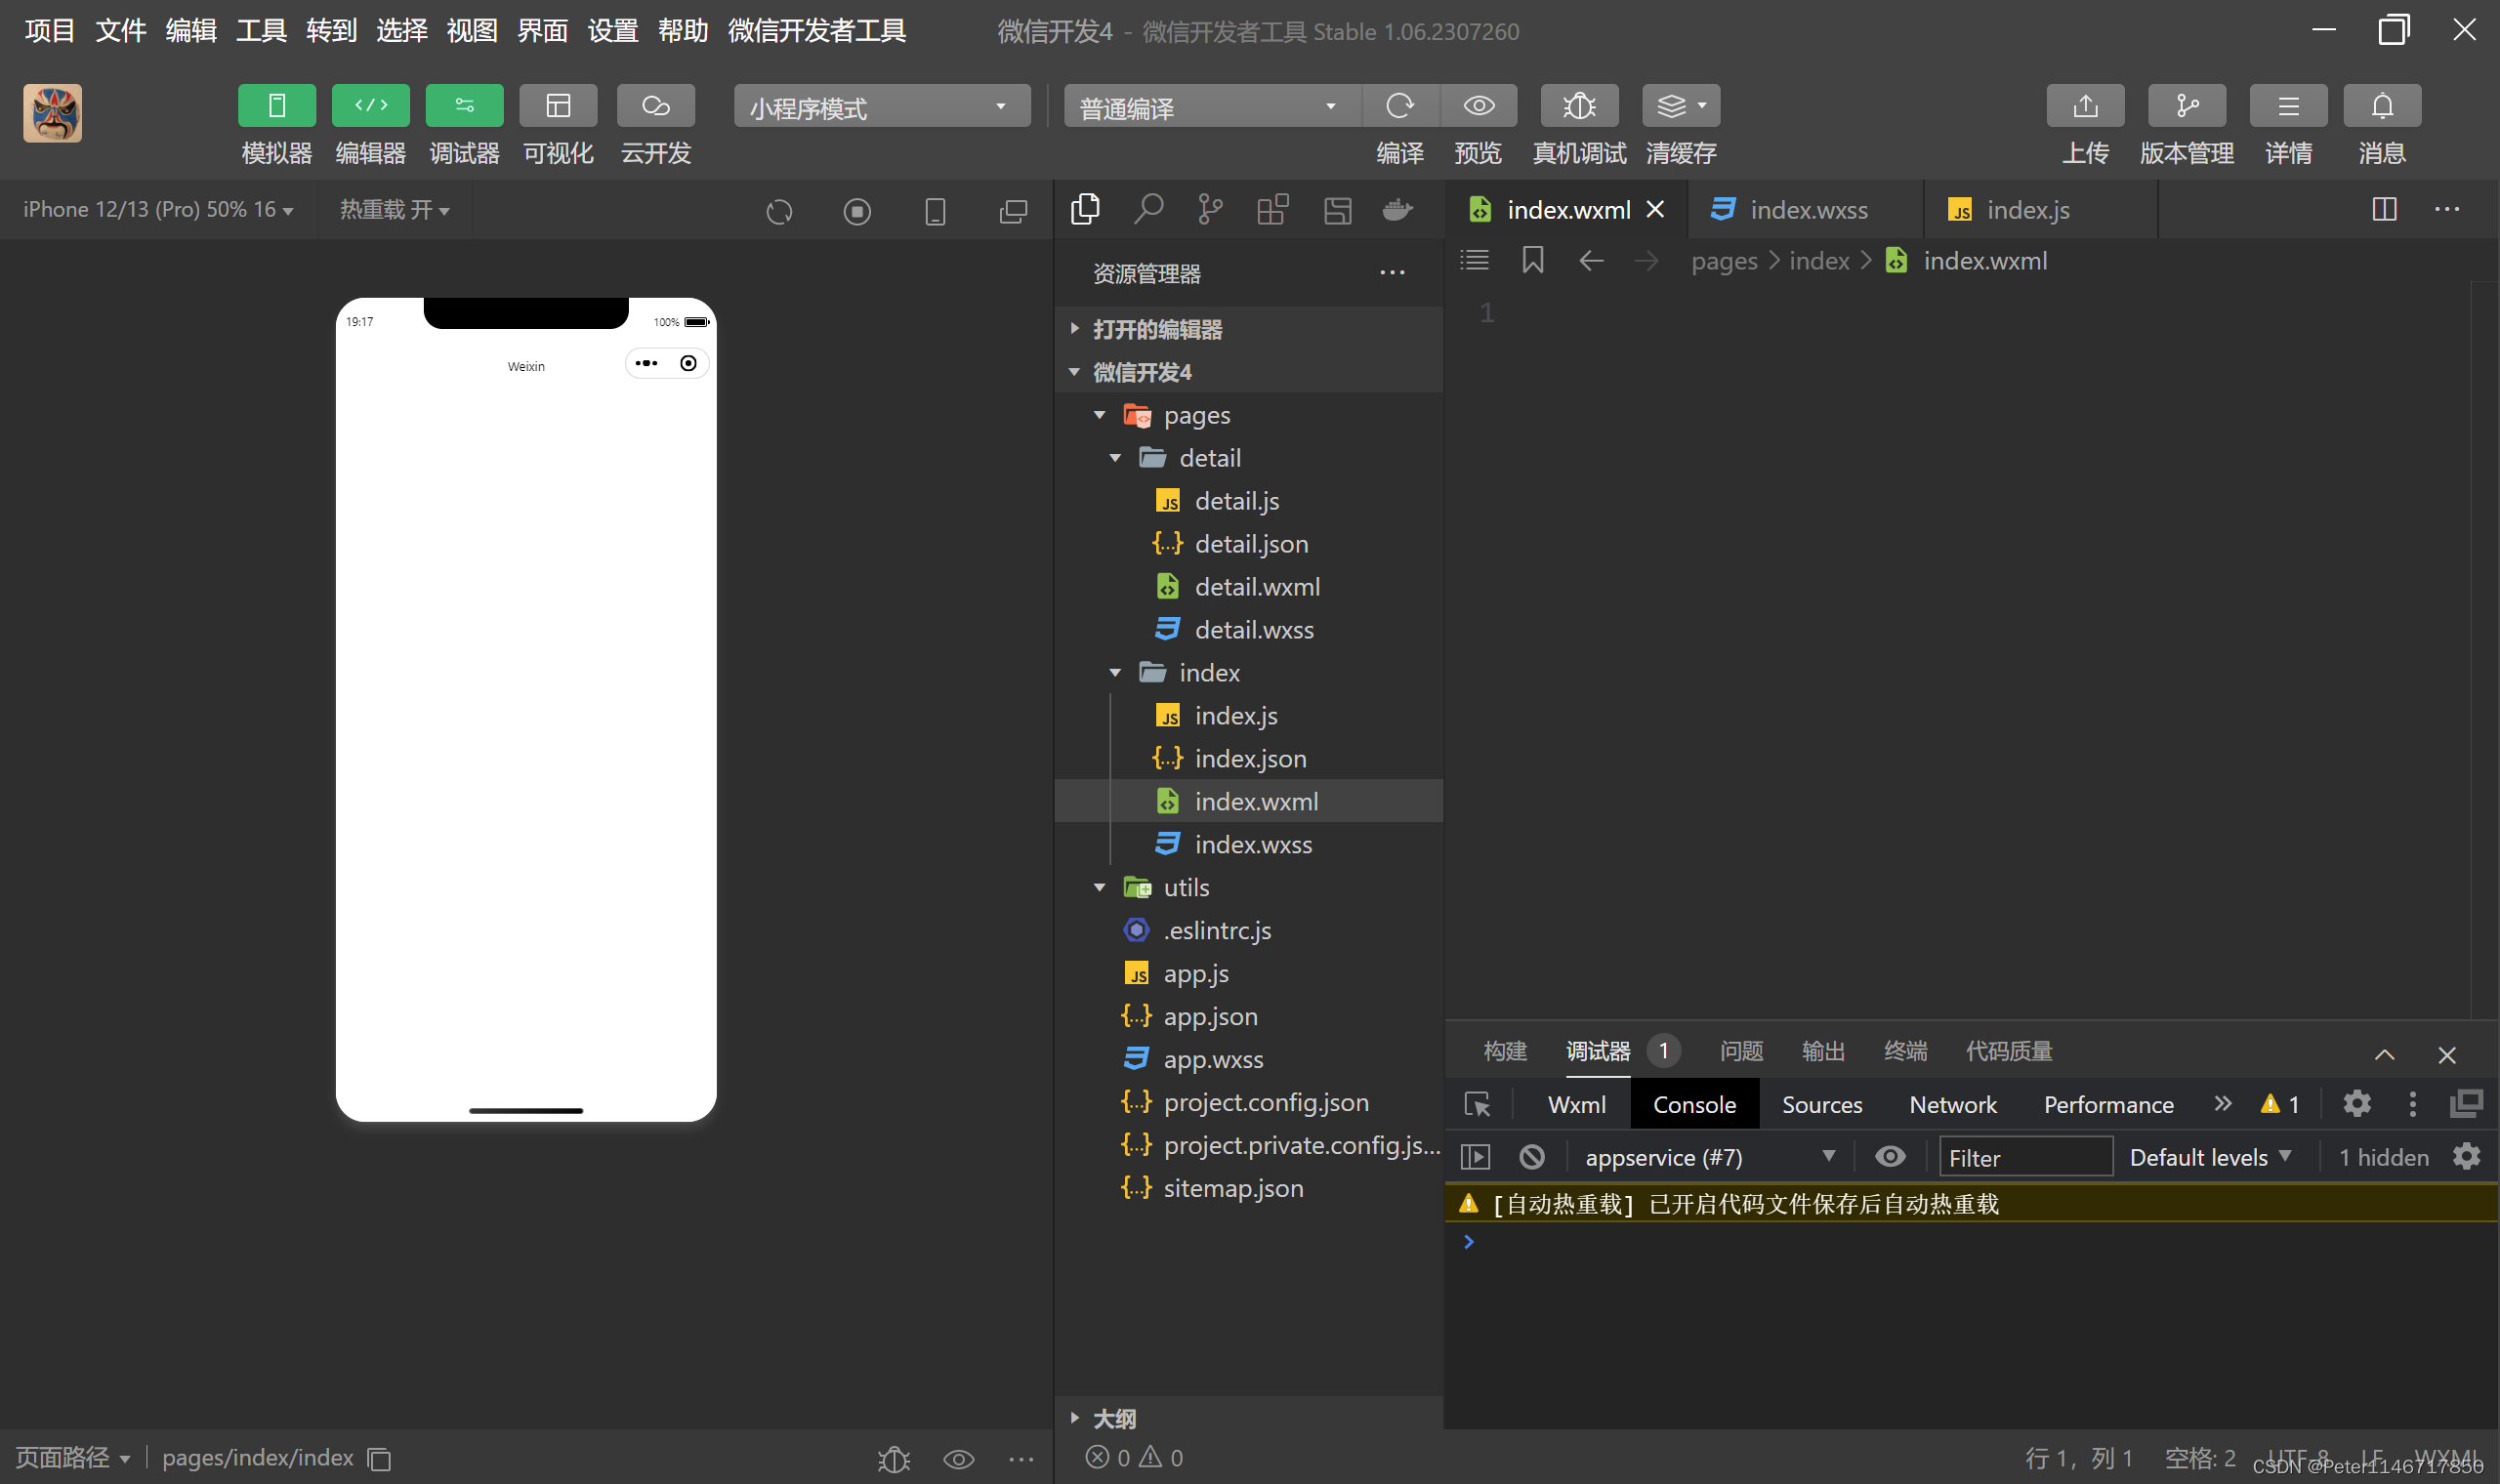Image resolution: width=2500 pixels, height=1484 pixels.
Task: Click the split editor icon
Action: point(2384,210)
